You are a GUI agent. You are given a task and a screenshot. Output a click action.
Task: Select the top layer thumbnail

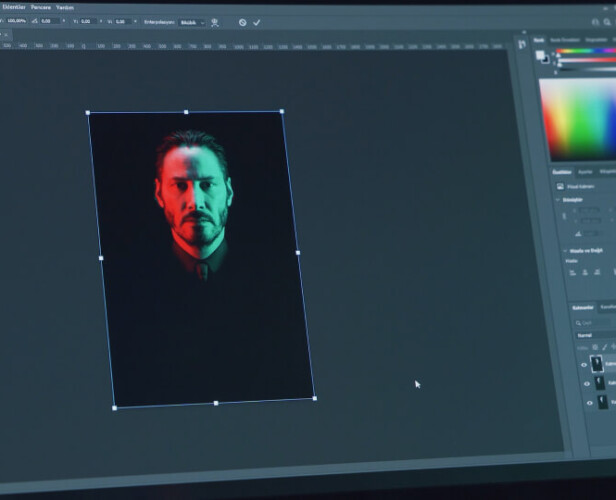pos(598,364)
